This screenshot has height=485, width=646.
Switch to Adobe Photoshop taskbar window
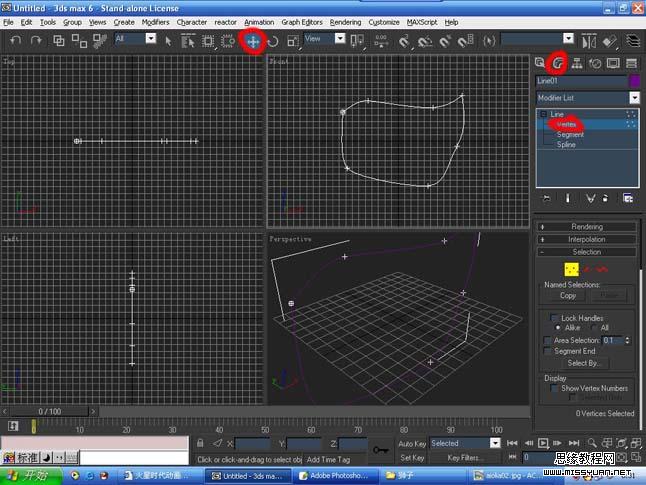(335, 476)
